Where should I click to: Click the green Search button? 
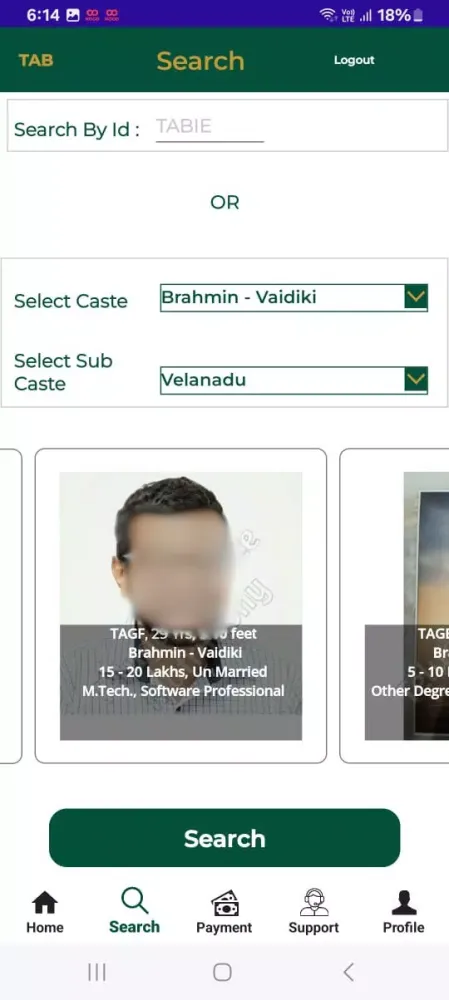(224, 838)
